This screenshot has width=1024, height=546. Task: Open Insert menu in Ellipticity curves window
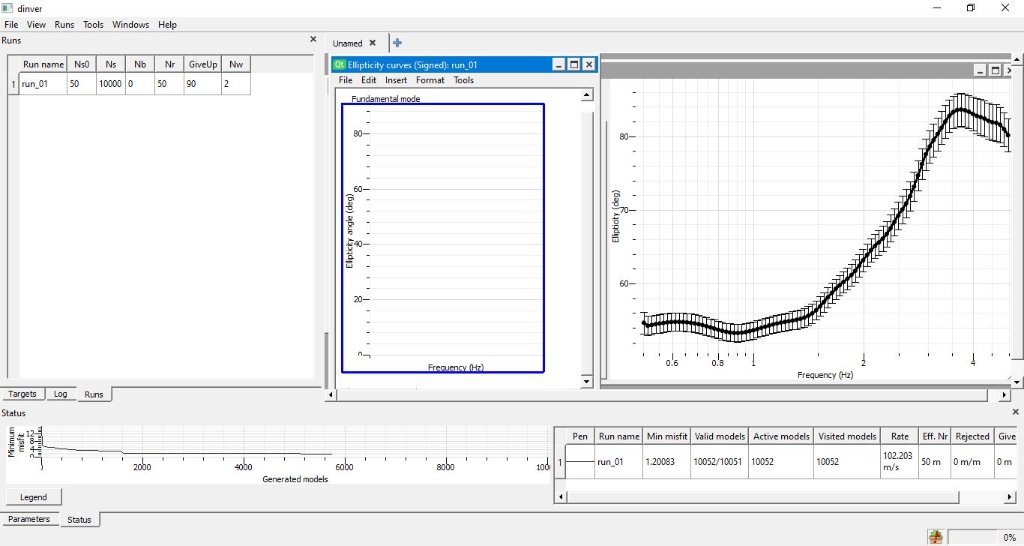coord(396,80)
